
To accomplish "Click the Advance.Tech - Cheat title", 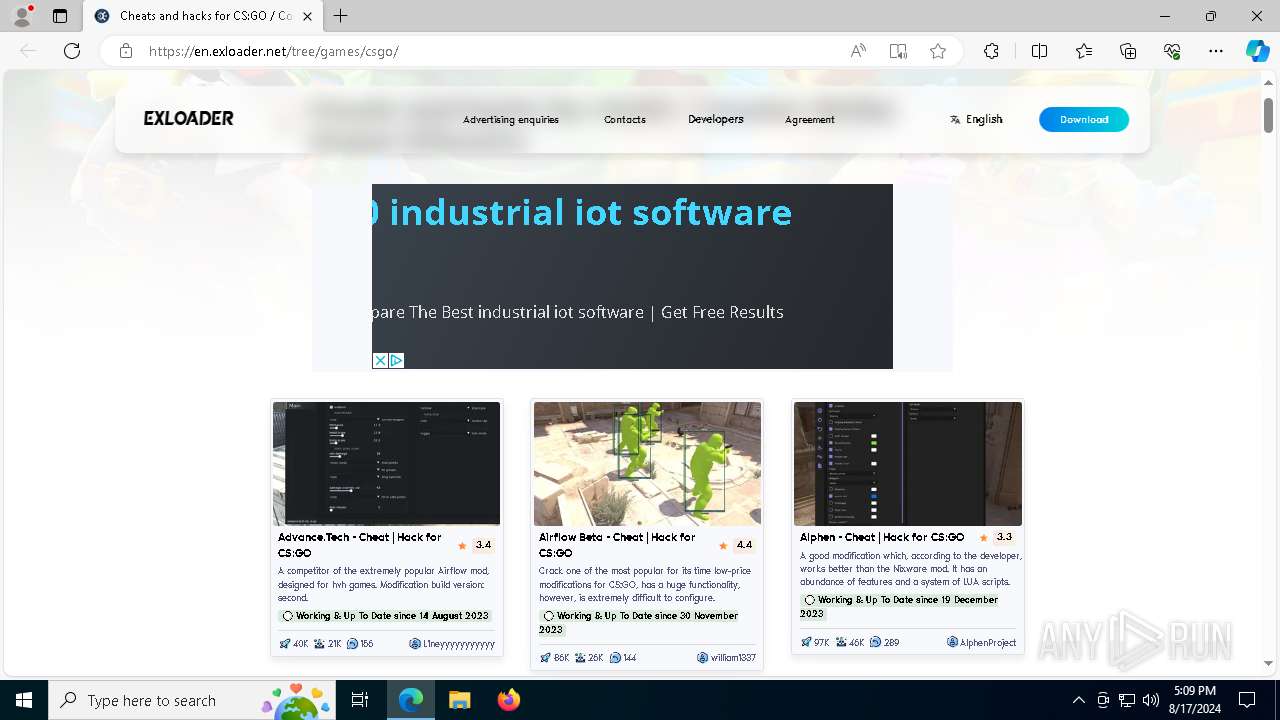I will click(360, 545).
